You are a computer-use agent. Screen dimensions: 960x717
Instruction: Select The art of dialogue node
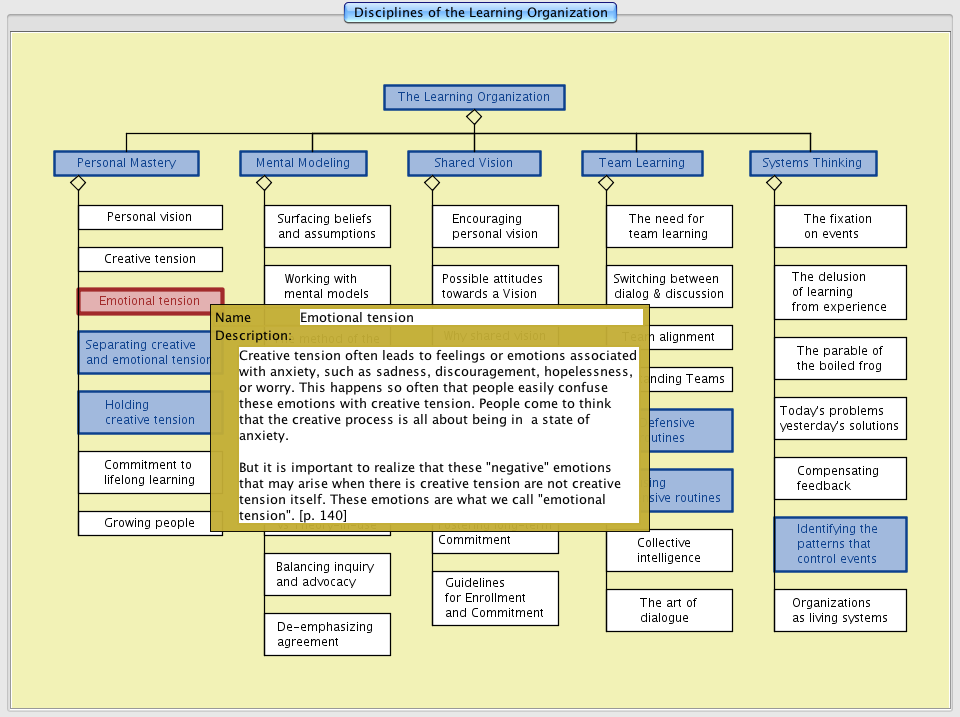(669, 610)
